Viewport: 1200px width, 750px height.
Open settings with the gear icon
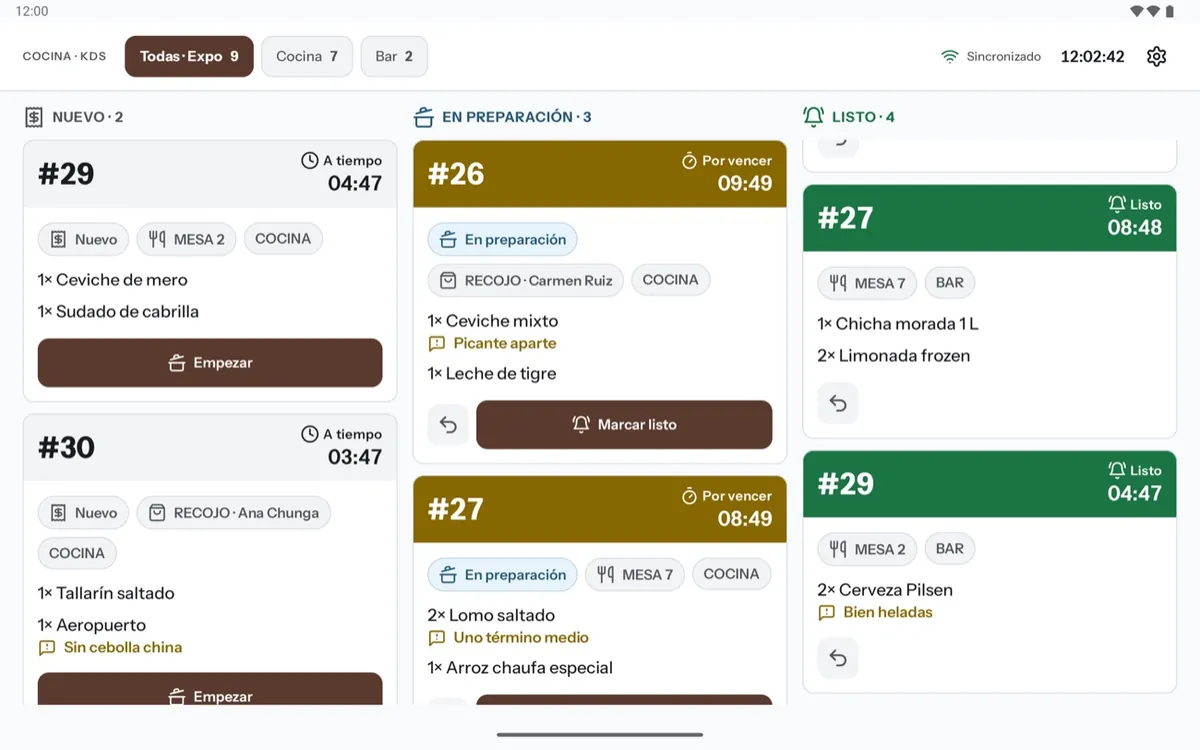1157,57
